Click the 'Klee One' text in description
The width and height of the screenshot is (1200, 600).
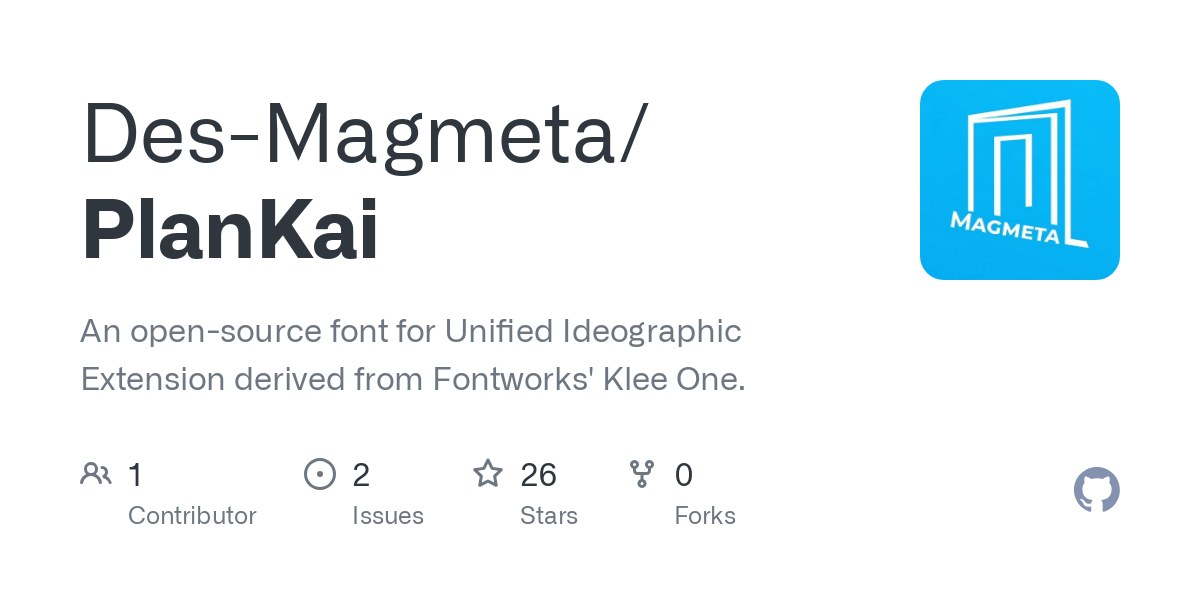(x=672, y=380)
